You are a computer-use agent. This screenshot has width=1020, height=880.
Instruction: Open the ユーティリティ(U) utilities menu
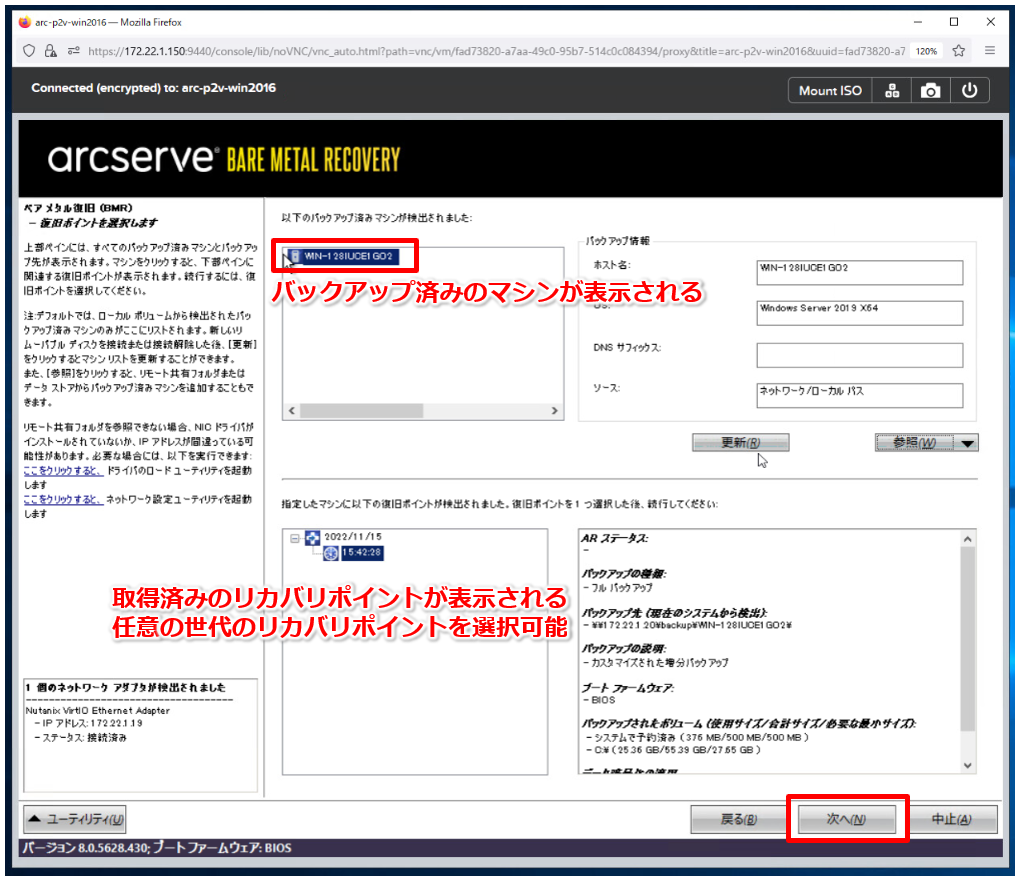[x=75, y=820]
